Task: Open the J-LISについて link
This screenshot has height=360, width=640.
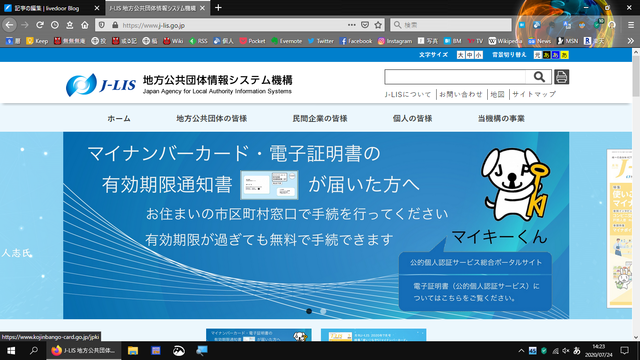Action: [x=408, y=94]
